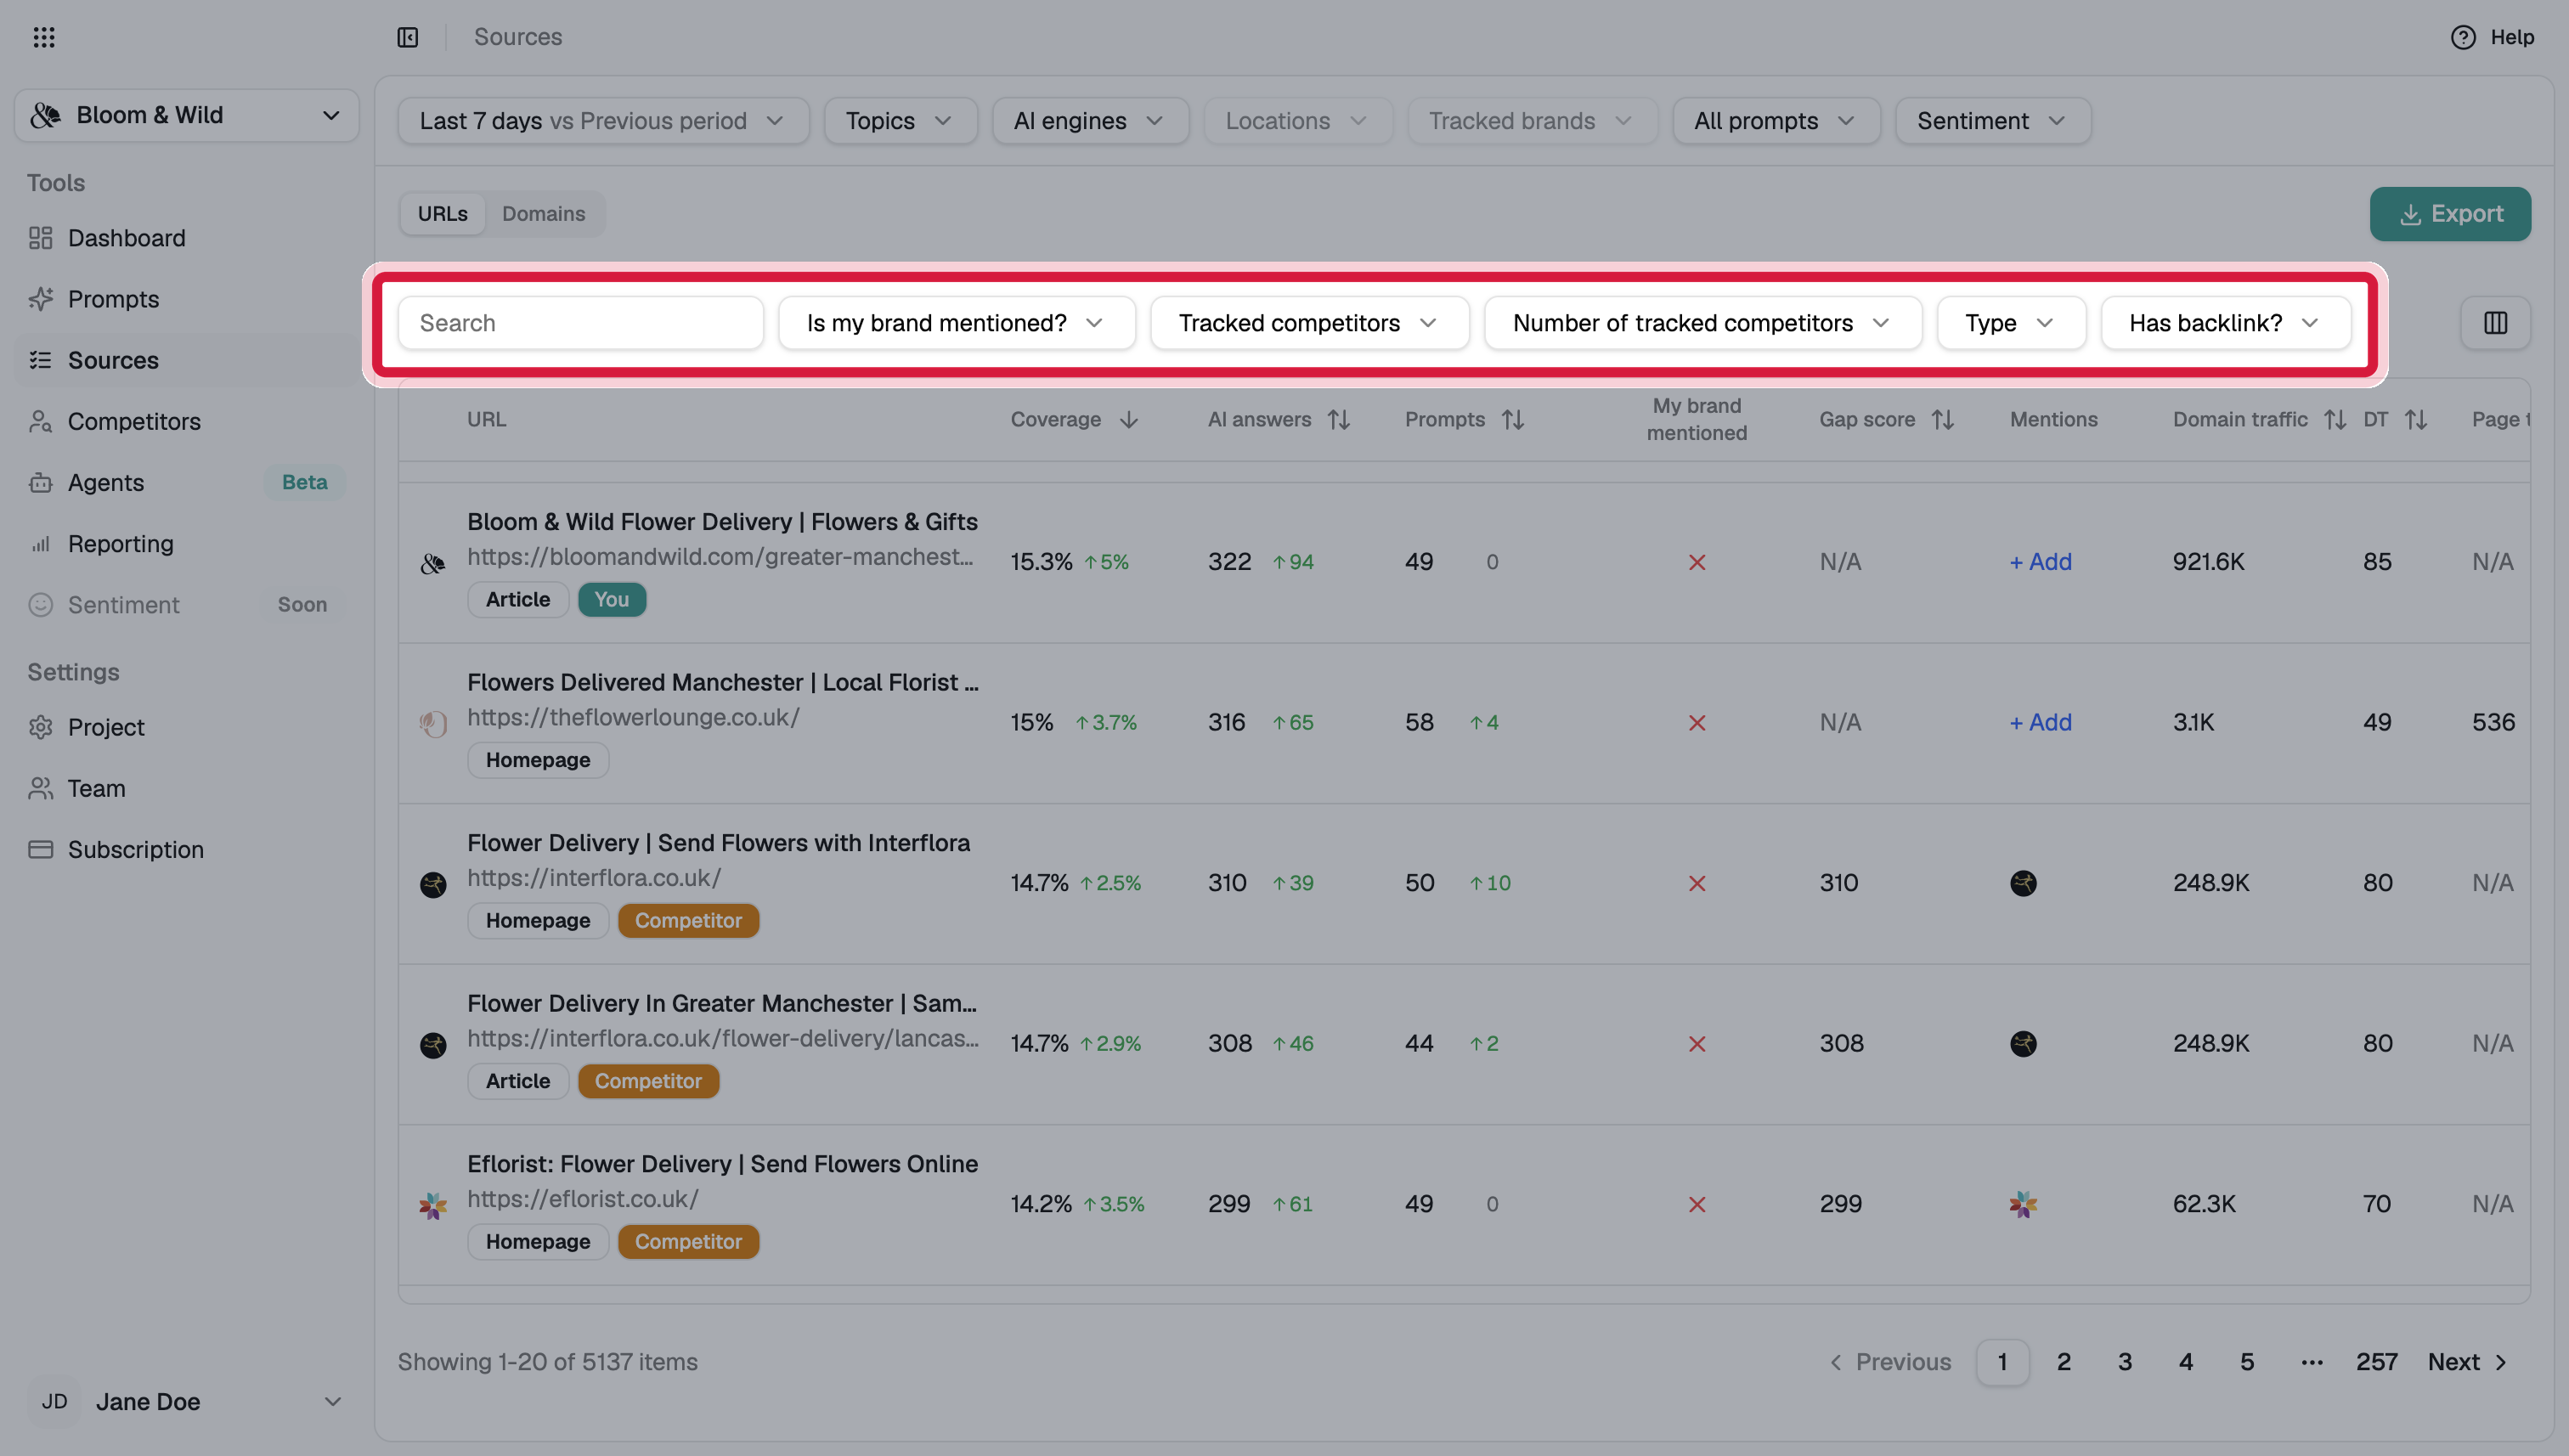Sort by Domain traffic column
2569x1456 pixels.
pyautogui.click(x=2335, y=420)
